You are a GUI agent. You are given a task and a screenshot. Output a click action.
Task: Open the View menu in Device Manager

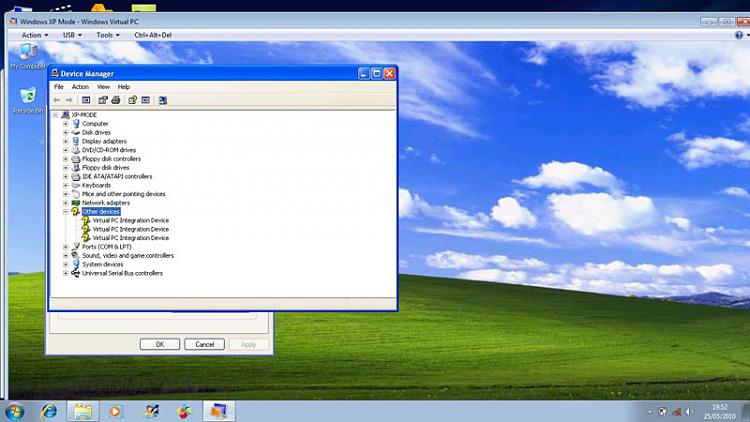103,87
